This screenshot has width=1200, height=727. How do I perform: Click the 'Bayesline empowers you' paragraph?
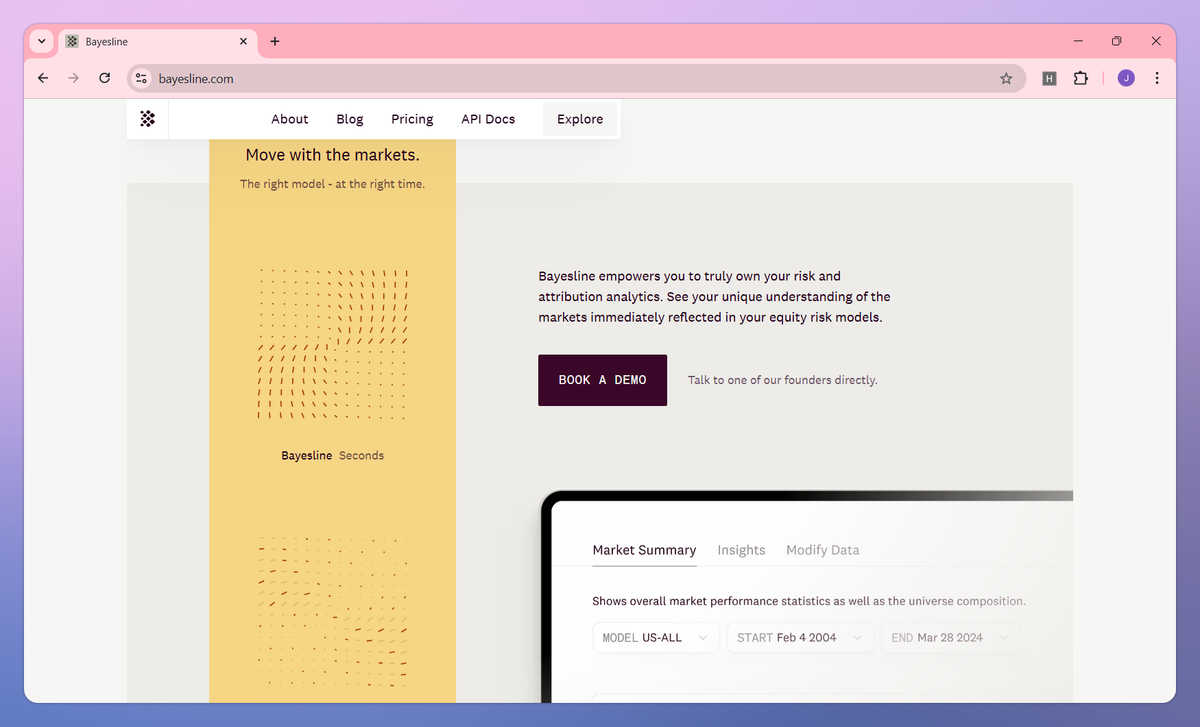(x=714, y=296)
